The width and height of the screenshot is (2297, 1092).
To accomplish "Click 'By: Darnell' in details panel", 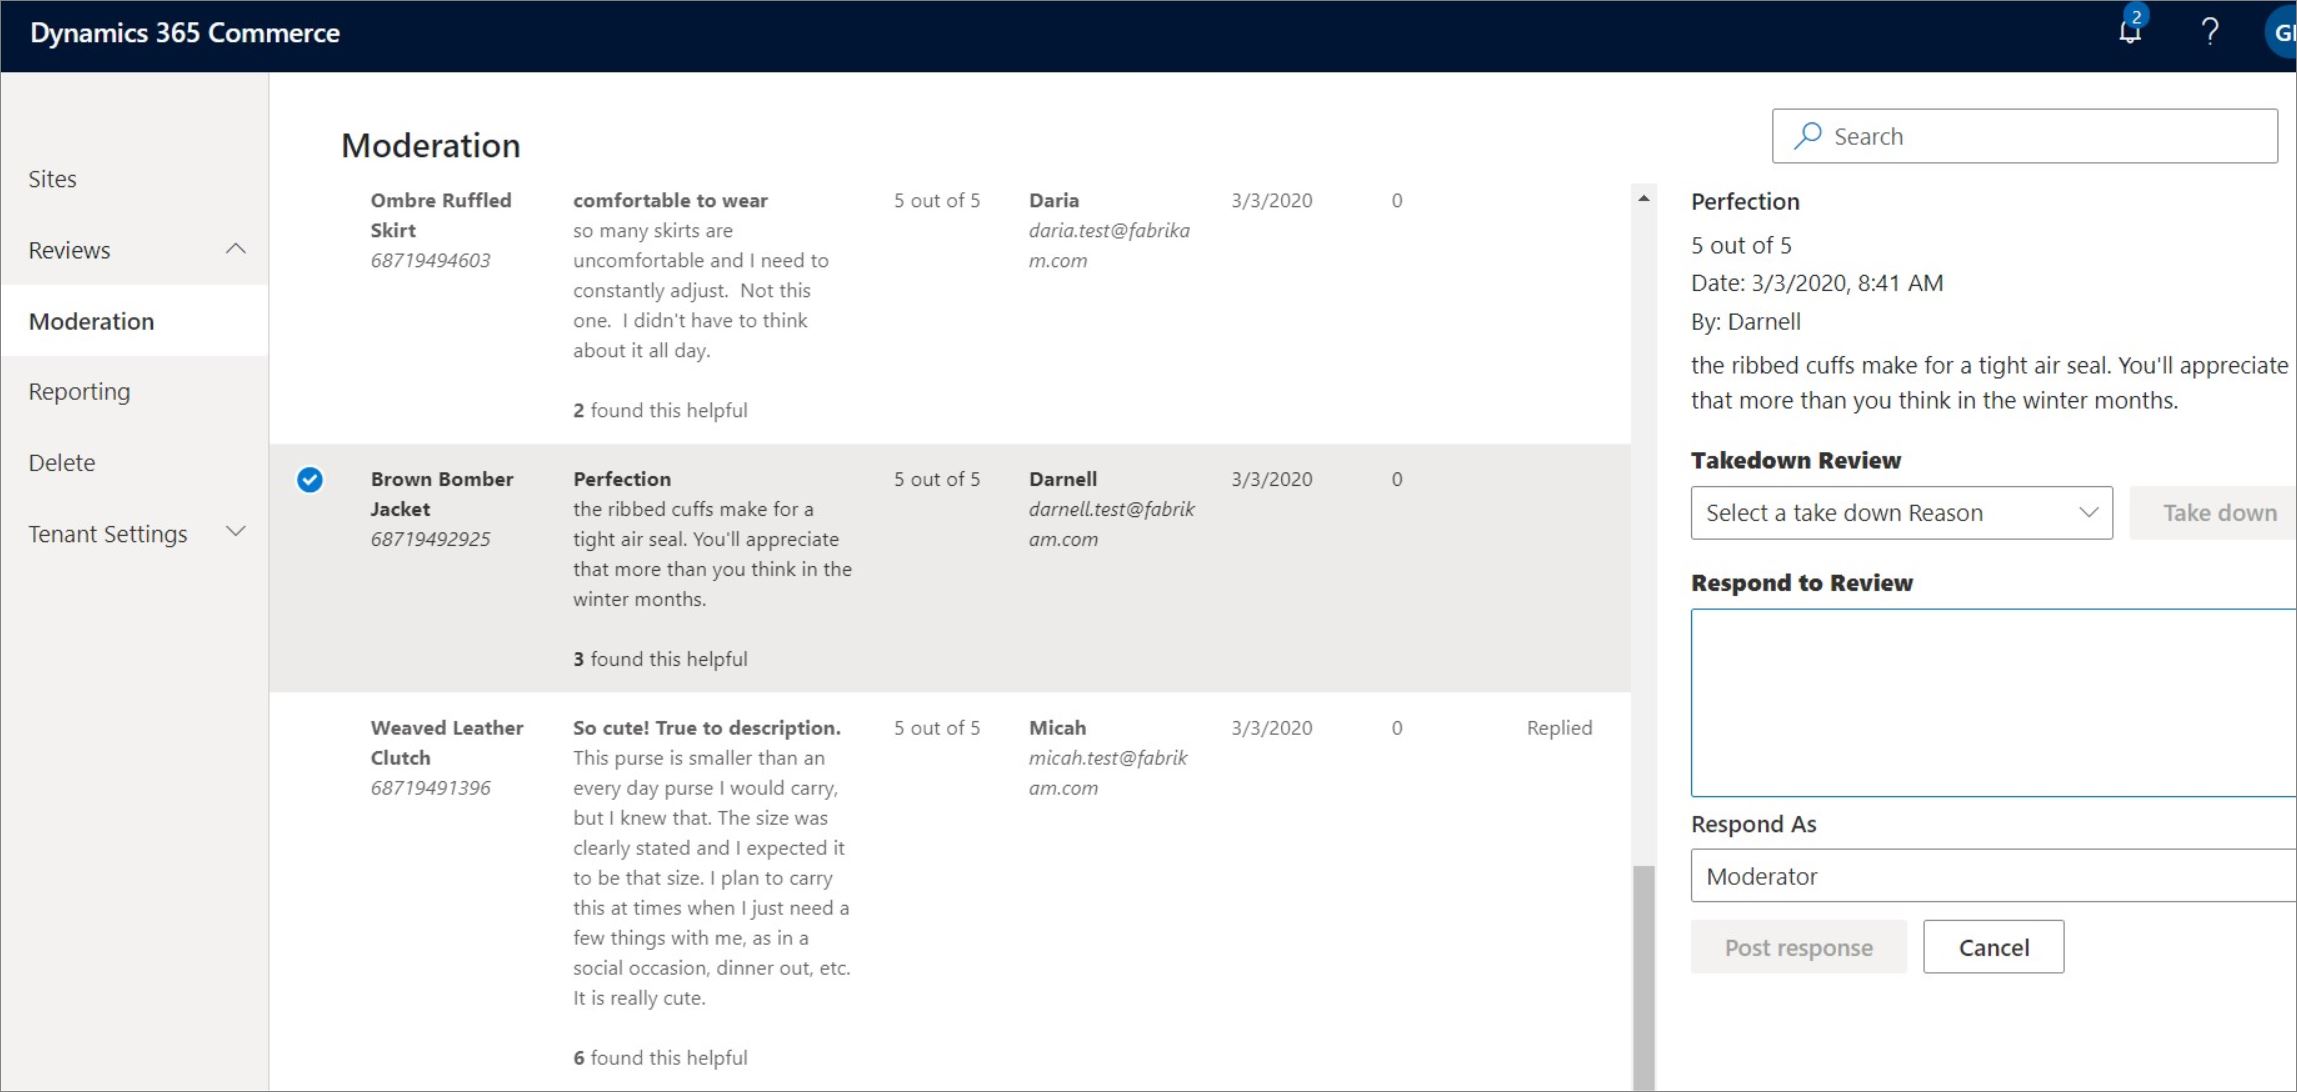I will (x=1746, y=322).
